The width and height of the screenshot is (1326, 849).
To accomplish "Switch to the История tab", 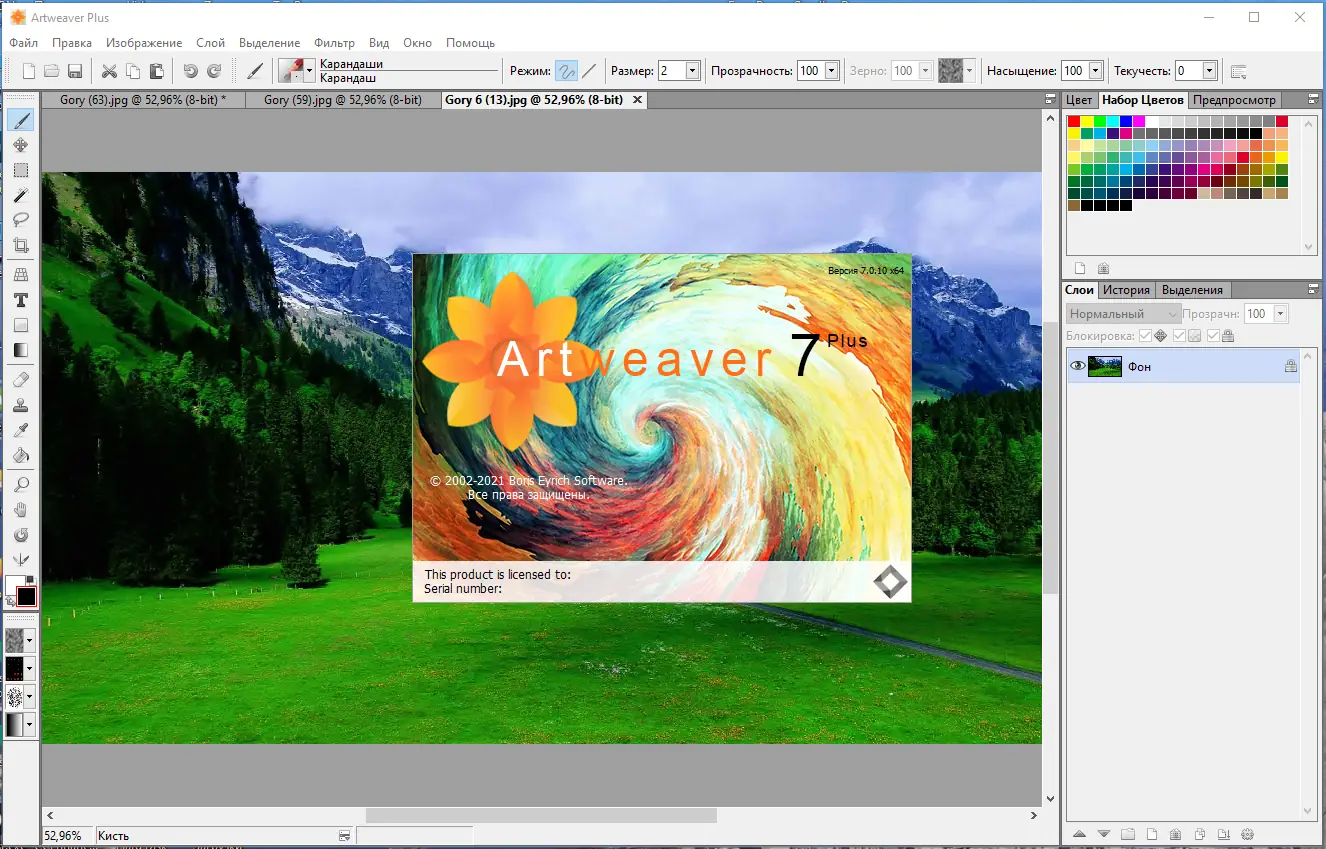I will (1126, 289).
